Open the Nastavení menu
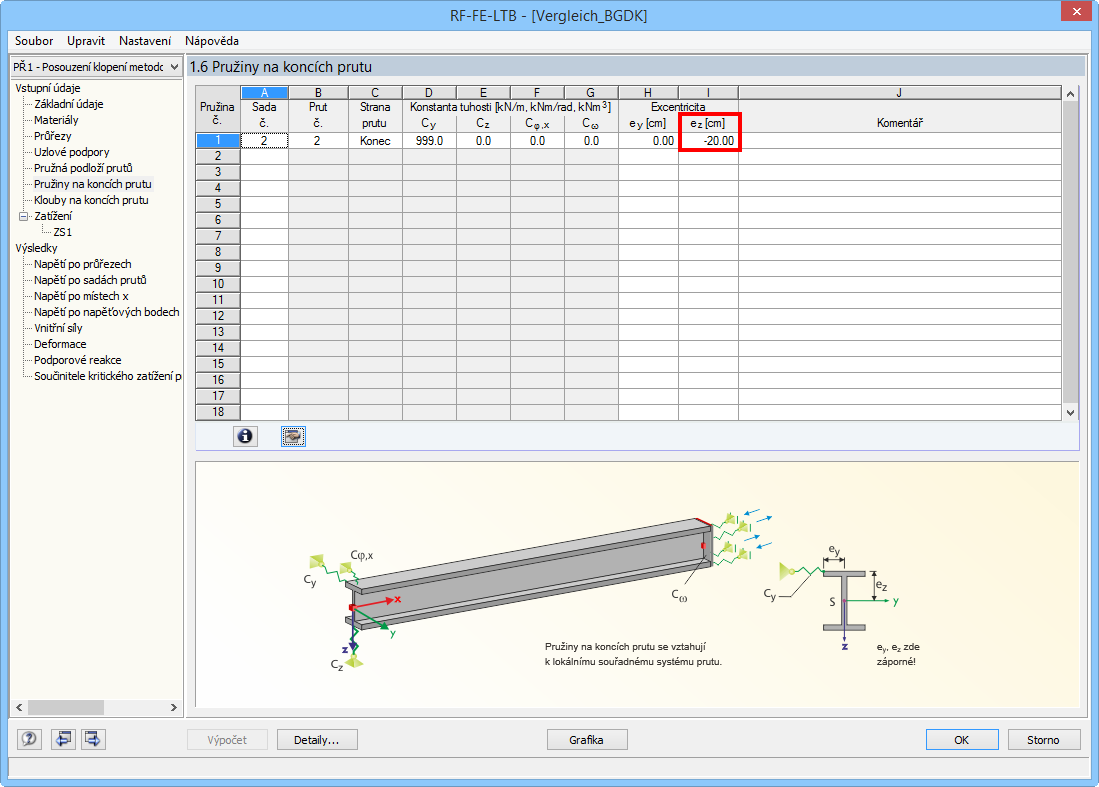The height and width of the screenshot is (787, 1099). (144, 41)
